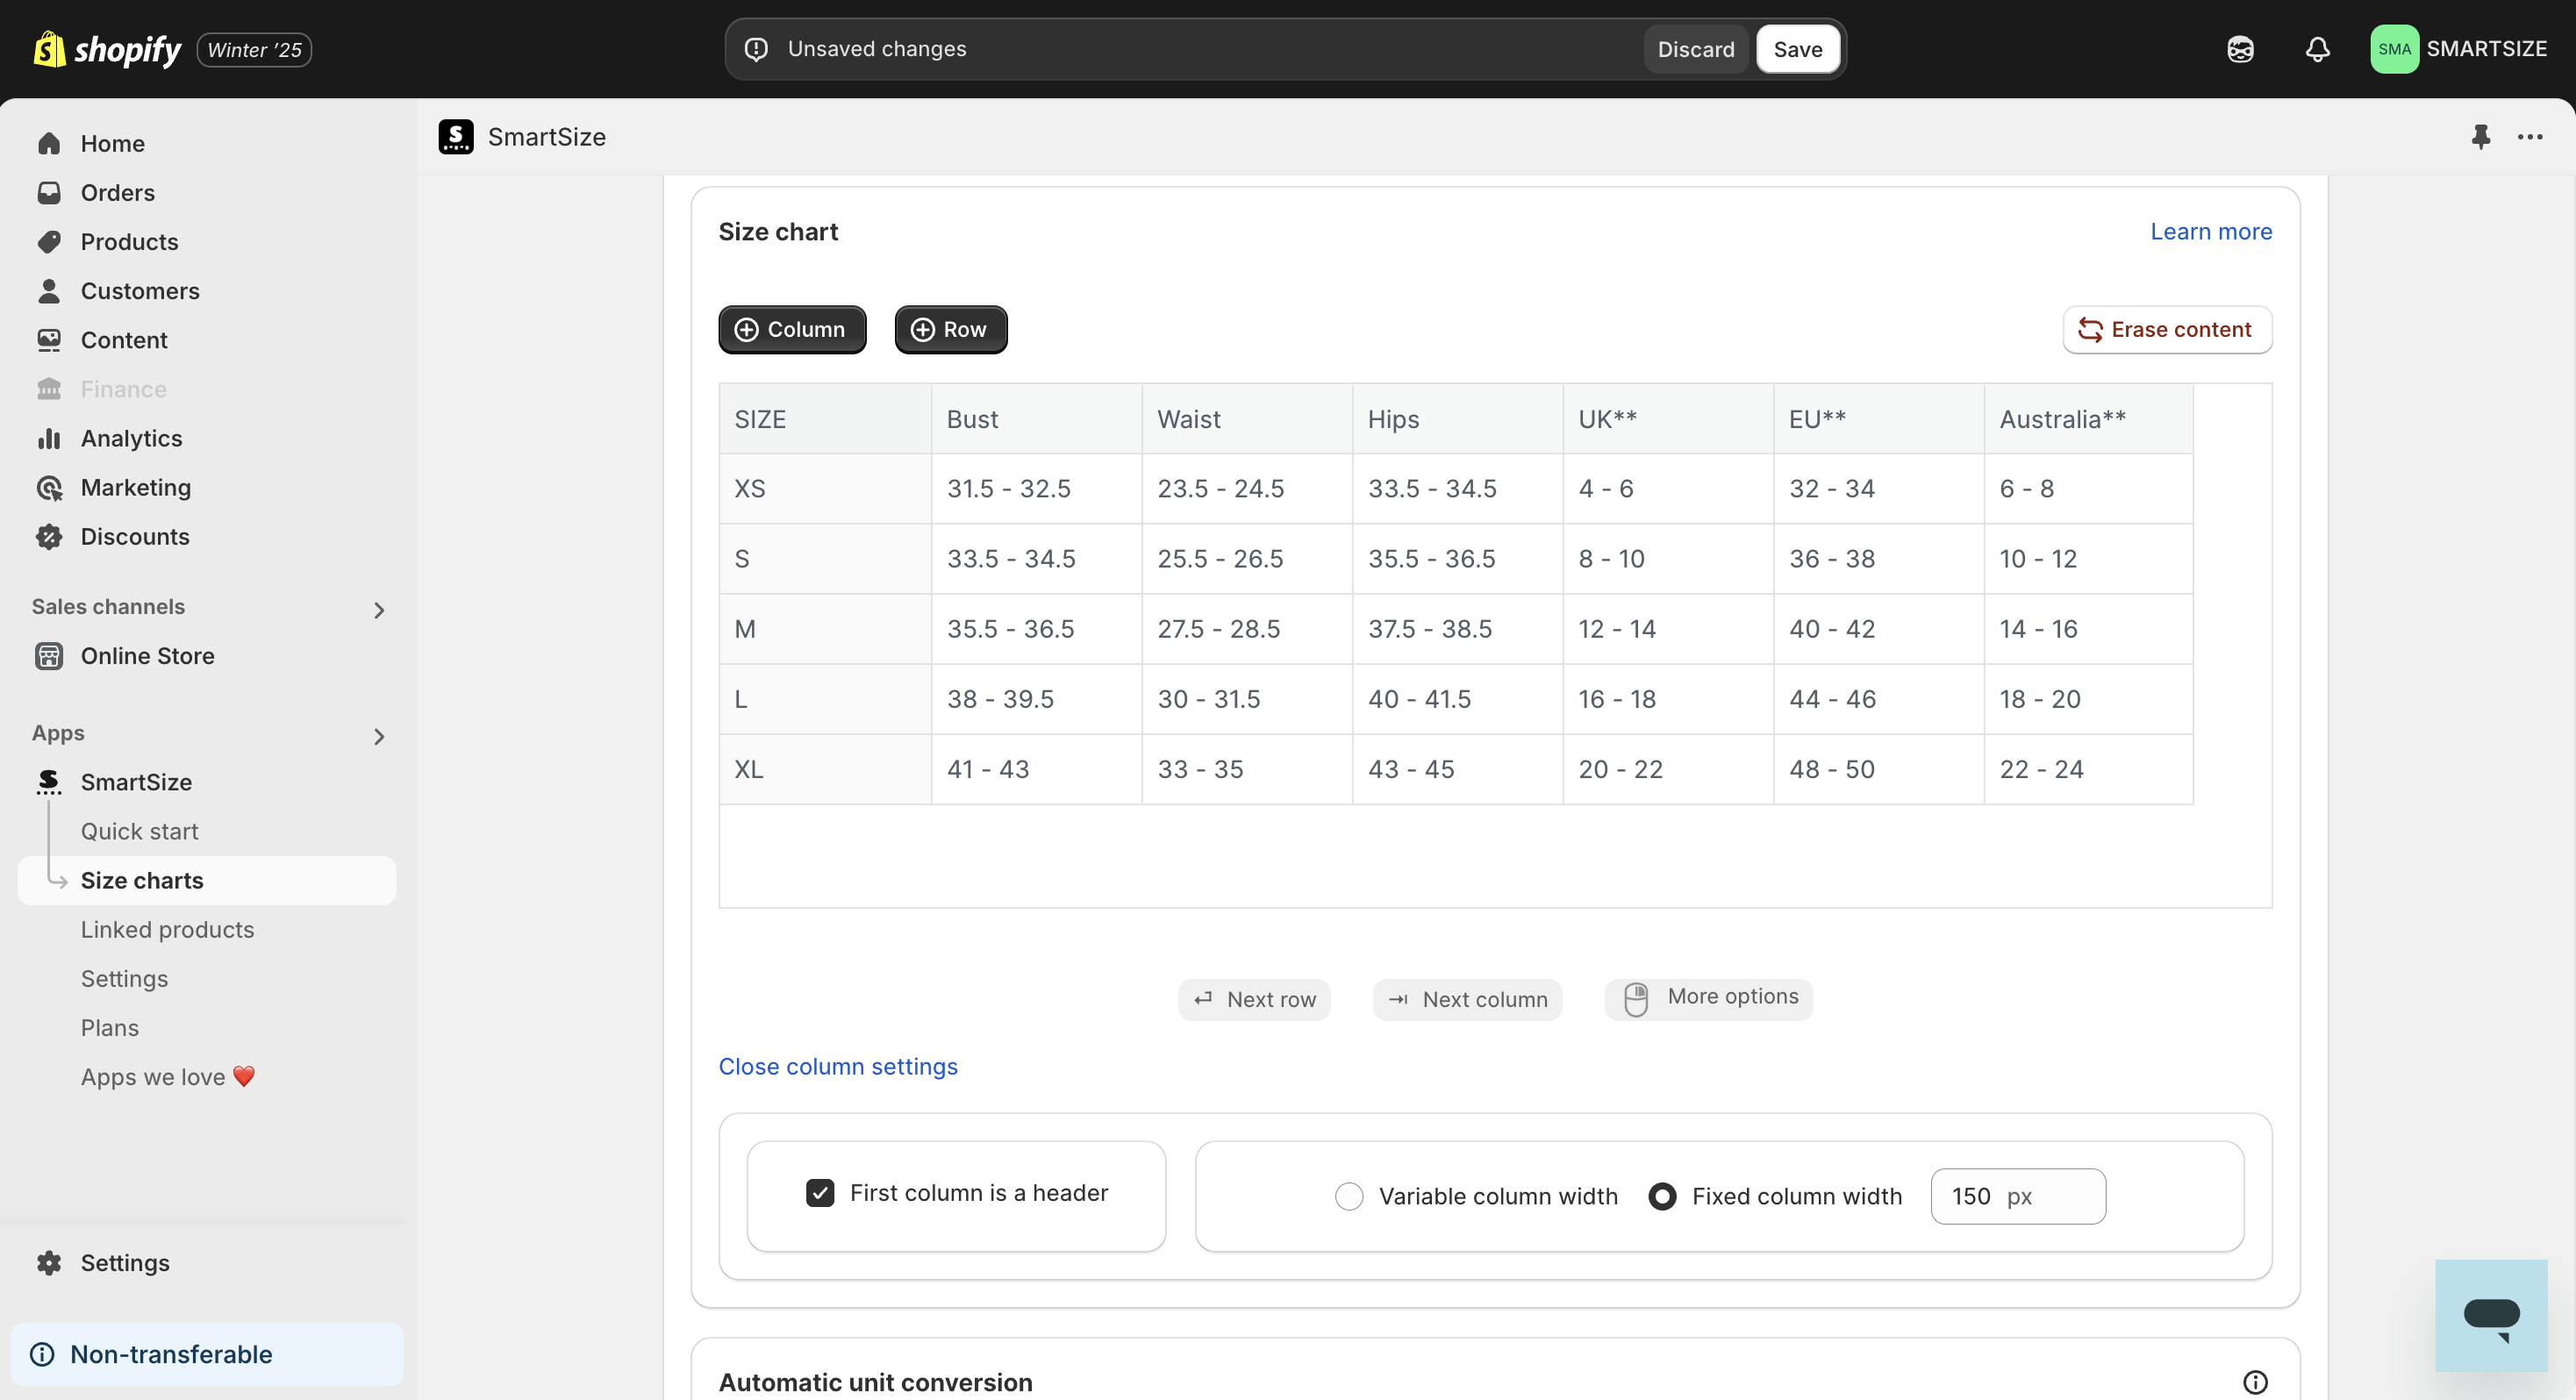This screenshot has width=2576, height=1400.
Task: Select the XS row label cell
Action: pos(825,489)
